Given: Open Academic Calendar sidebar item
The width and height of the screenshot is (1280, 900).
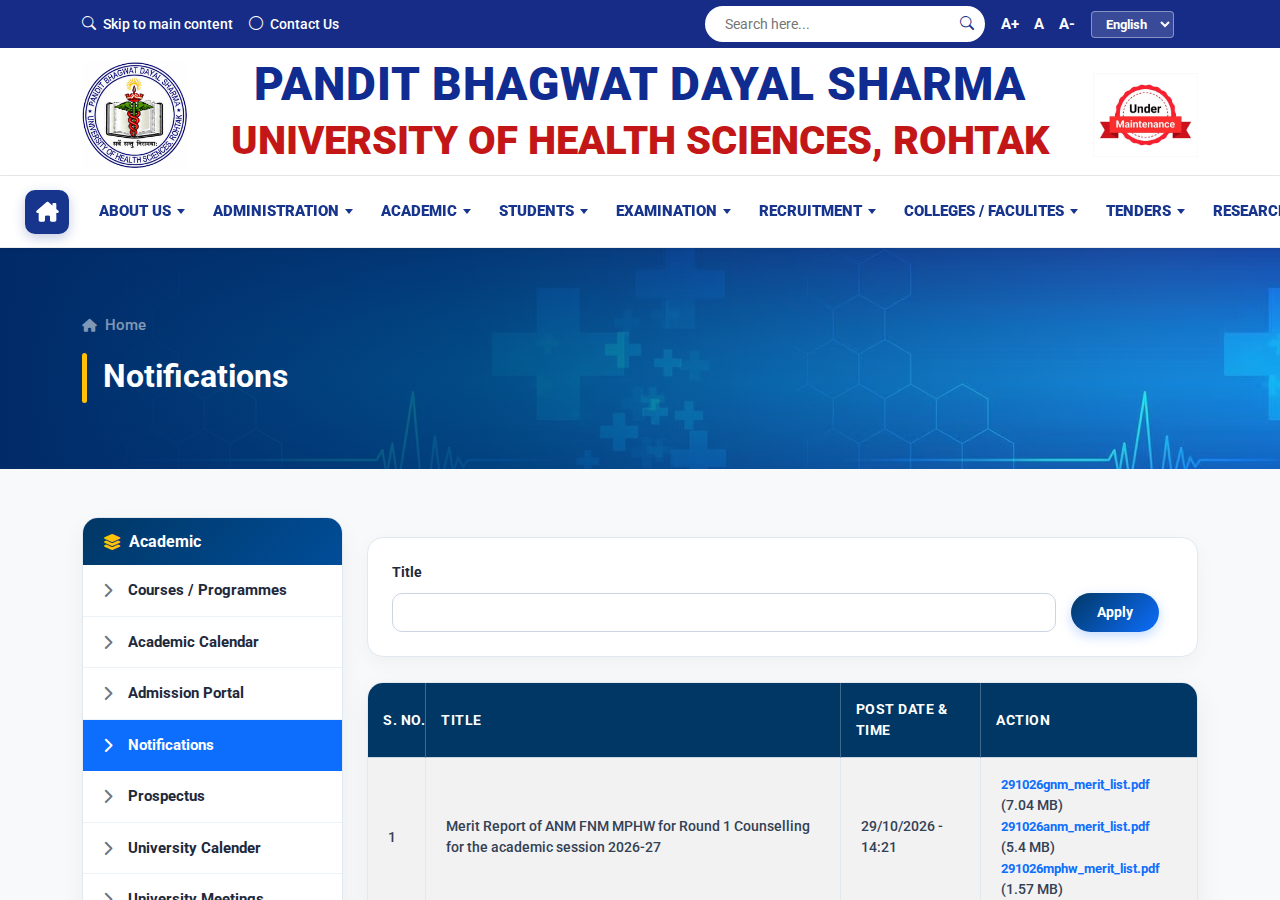Looking at the screenshot, I should click(212, 642).
